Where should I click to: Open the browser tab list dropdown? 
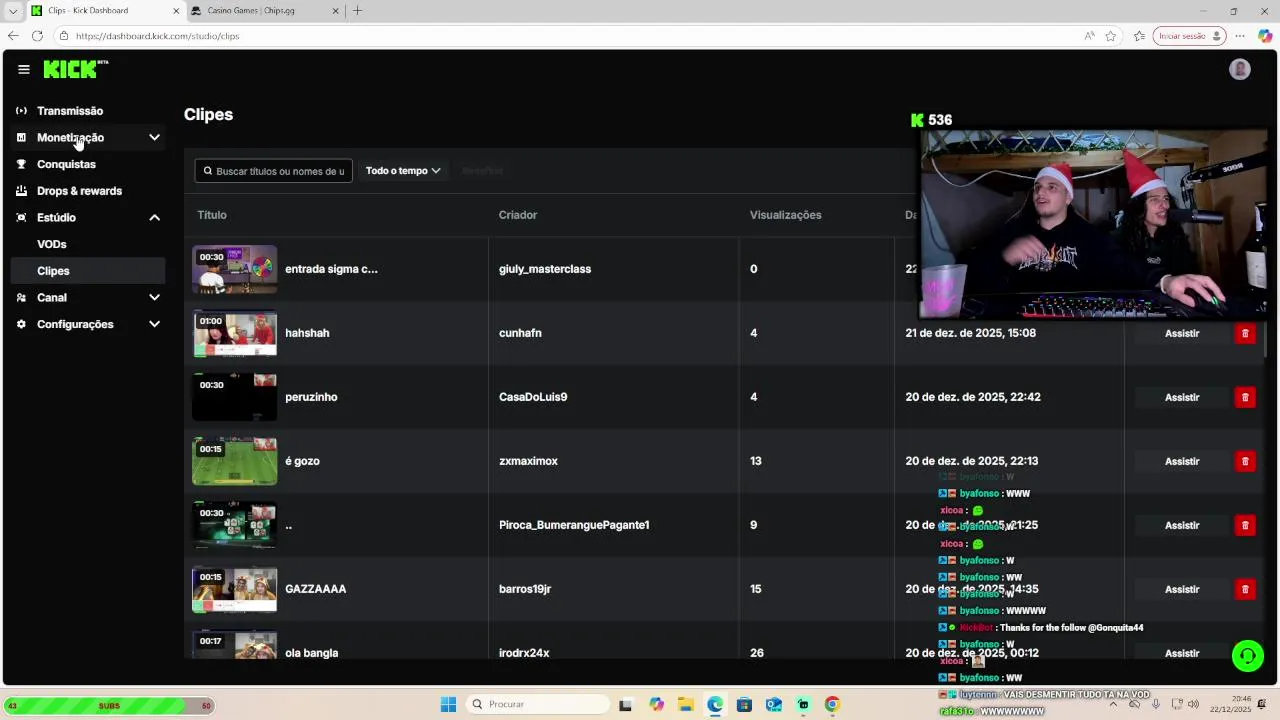tap(12, 11)
